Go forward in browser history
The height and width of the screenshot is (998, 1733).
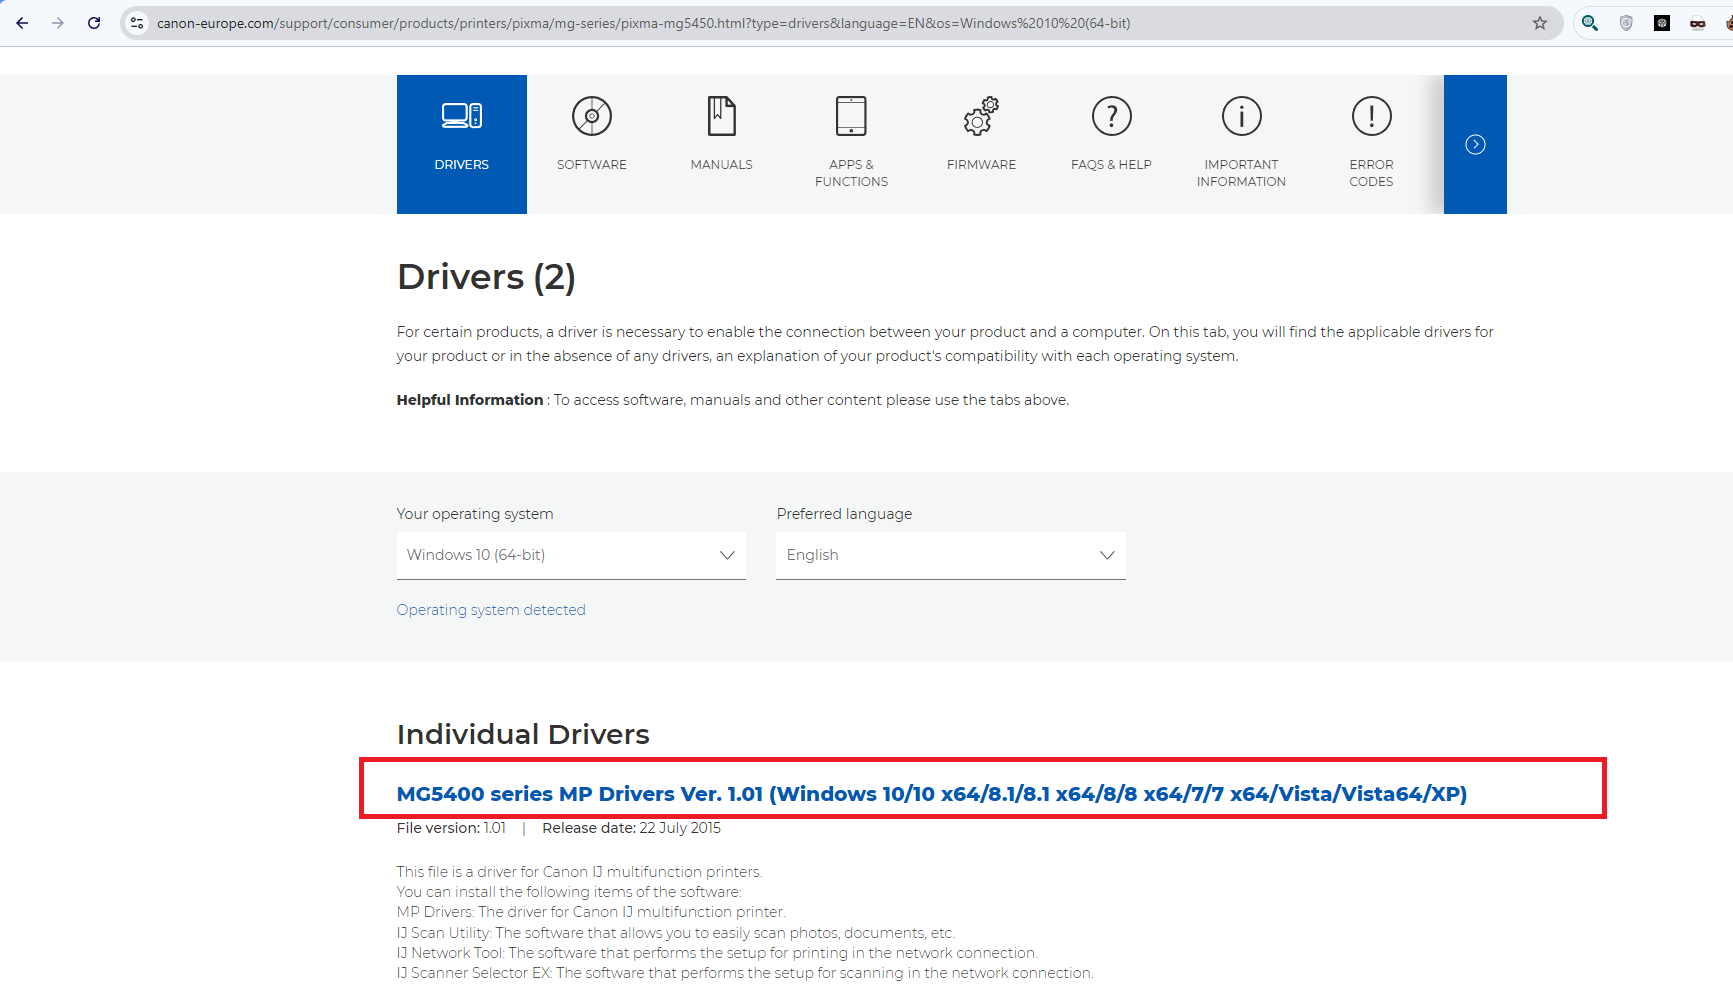(58, 23)
